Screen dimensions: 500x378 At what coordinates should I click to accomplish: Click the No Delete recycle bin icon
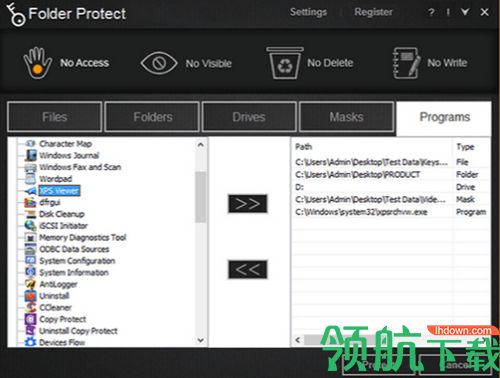coord(285,63)
